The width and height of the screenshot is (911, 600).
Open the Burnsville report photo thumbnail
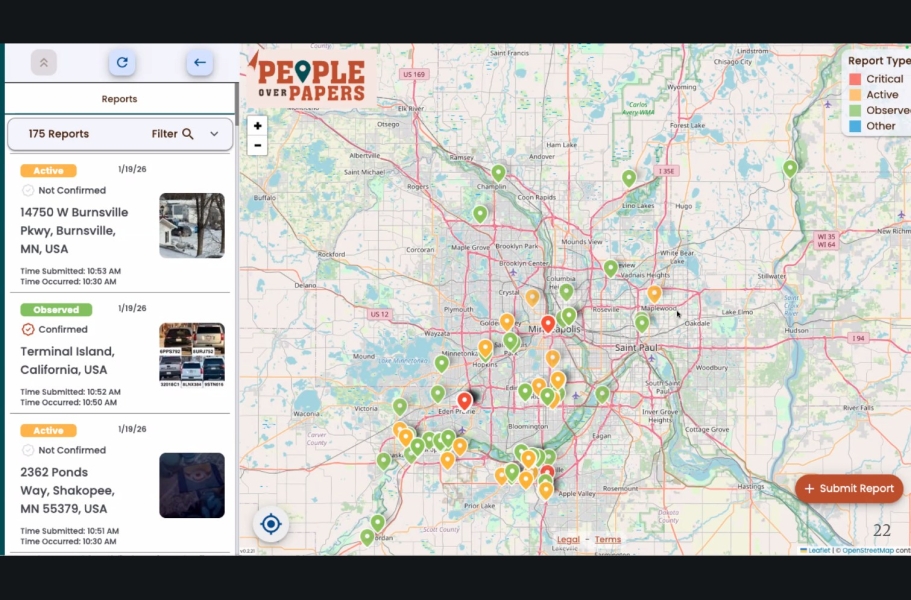coord(191,225)
